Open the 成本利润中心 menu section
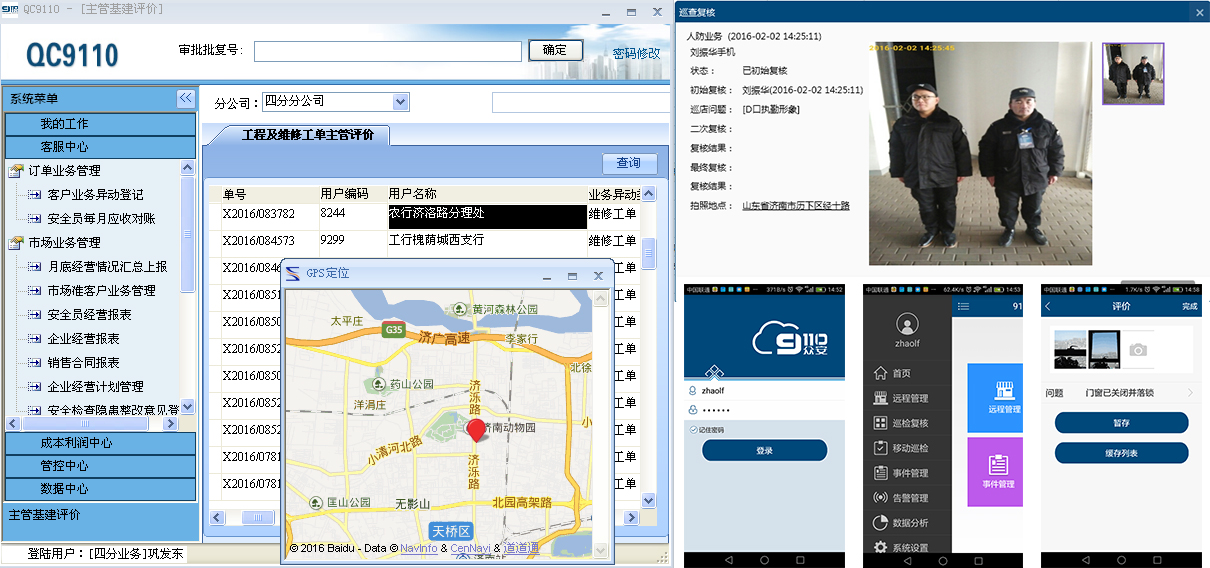Image resolution: width=1210 pixels, height=568 pixels. [100, 443]
